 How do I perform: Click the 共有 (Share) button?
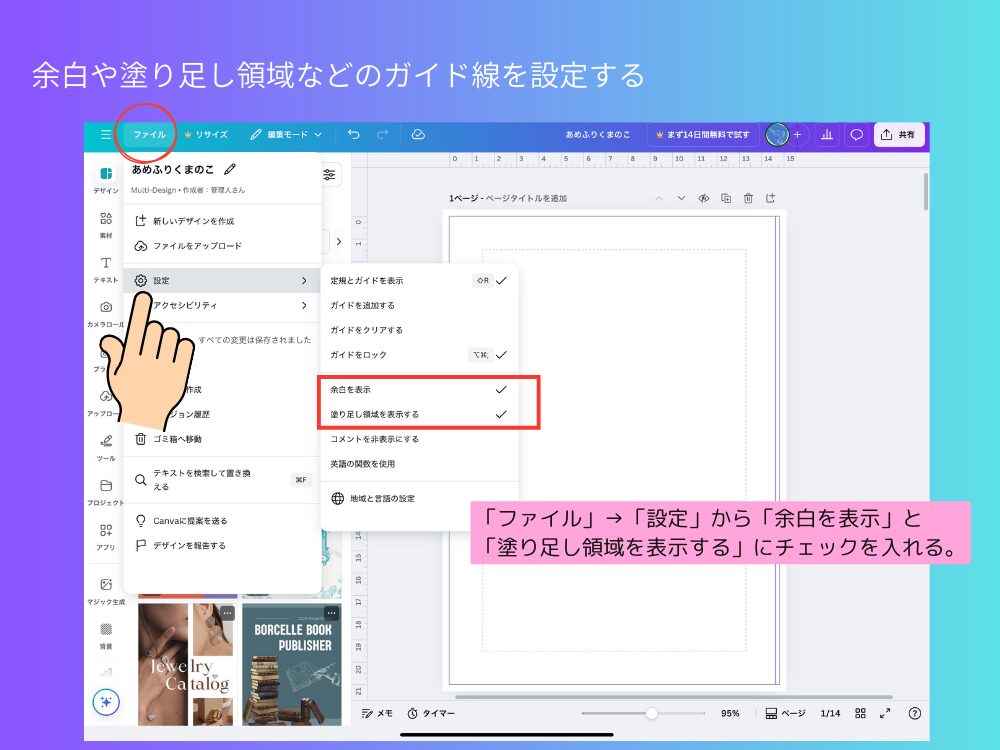click(x=899, y=134)
